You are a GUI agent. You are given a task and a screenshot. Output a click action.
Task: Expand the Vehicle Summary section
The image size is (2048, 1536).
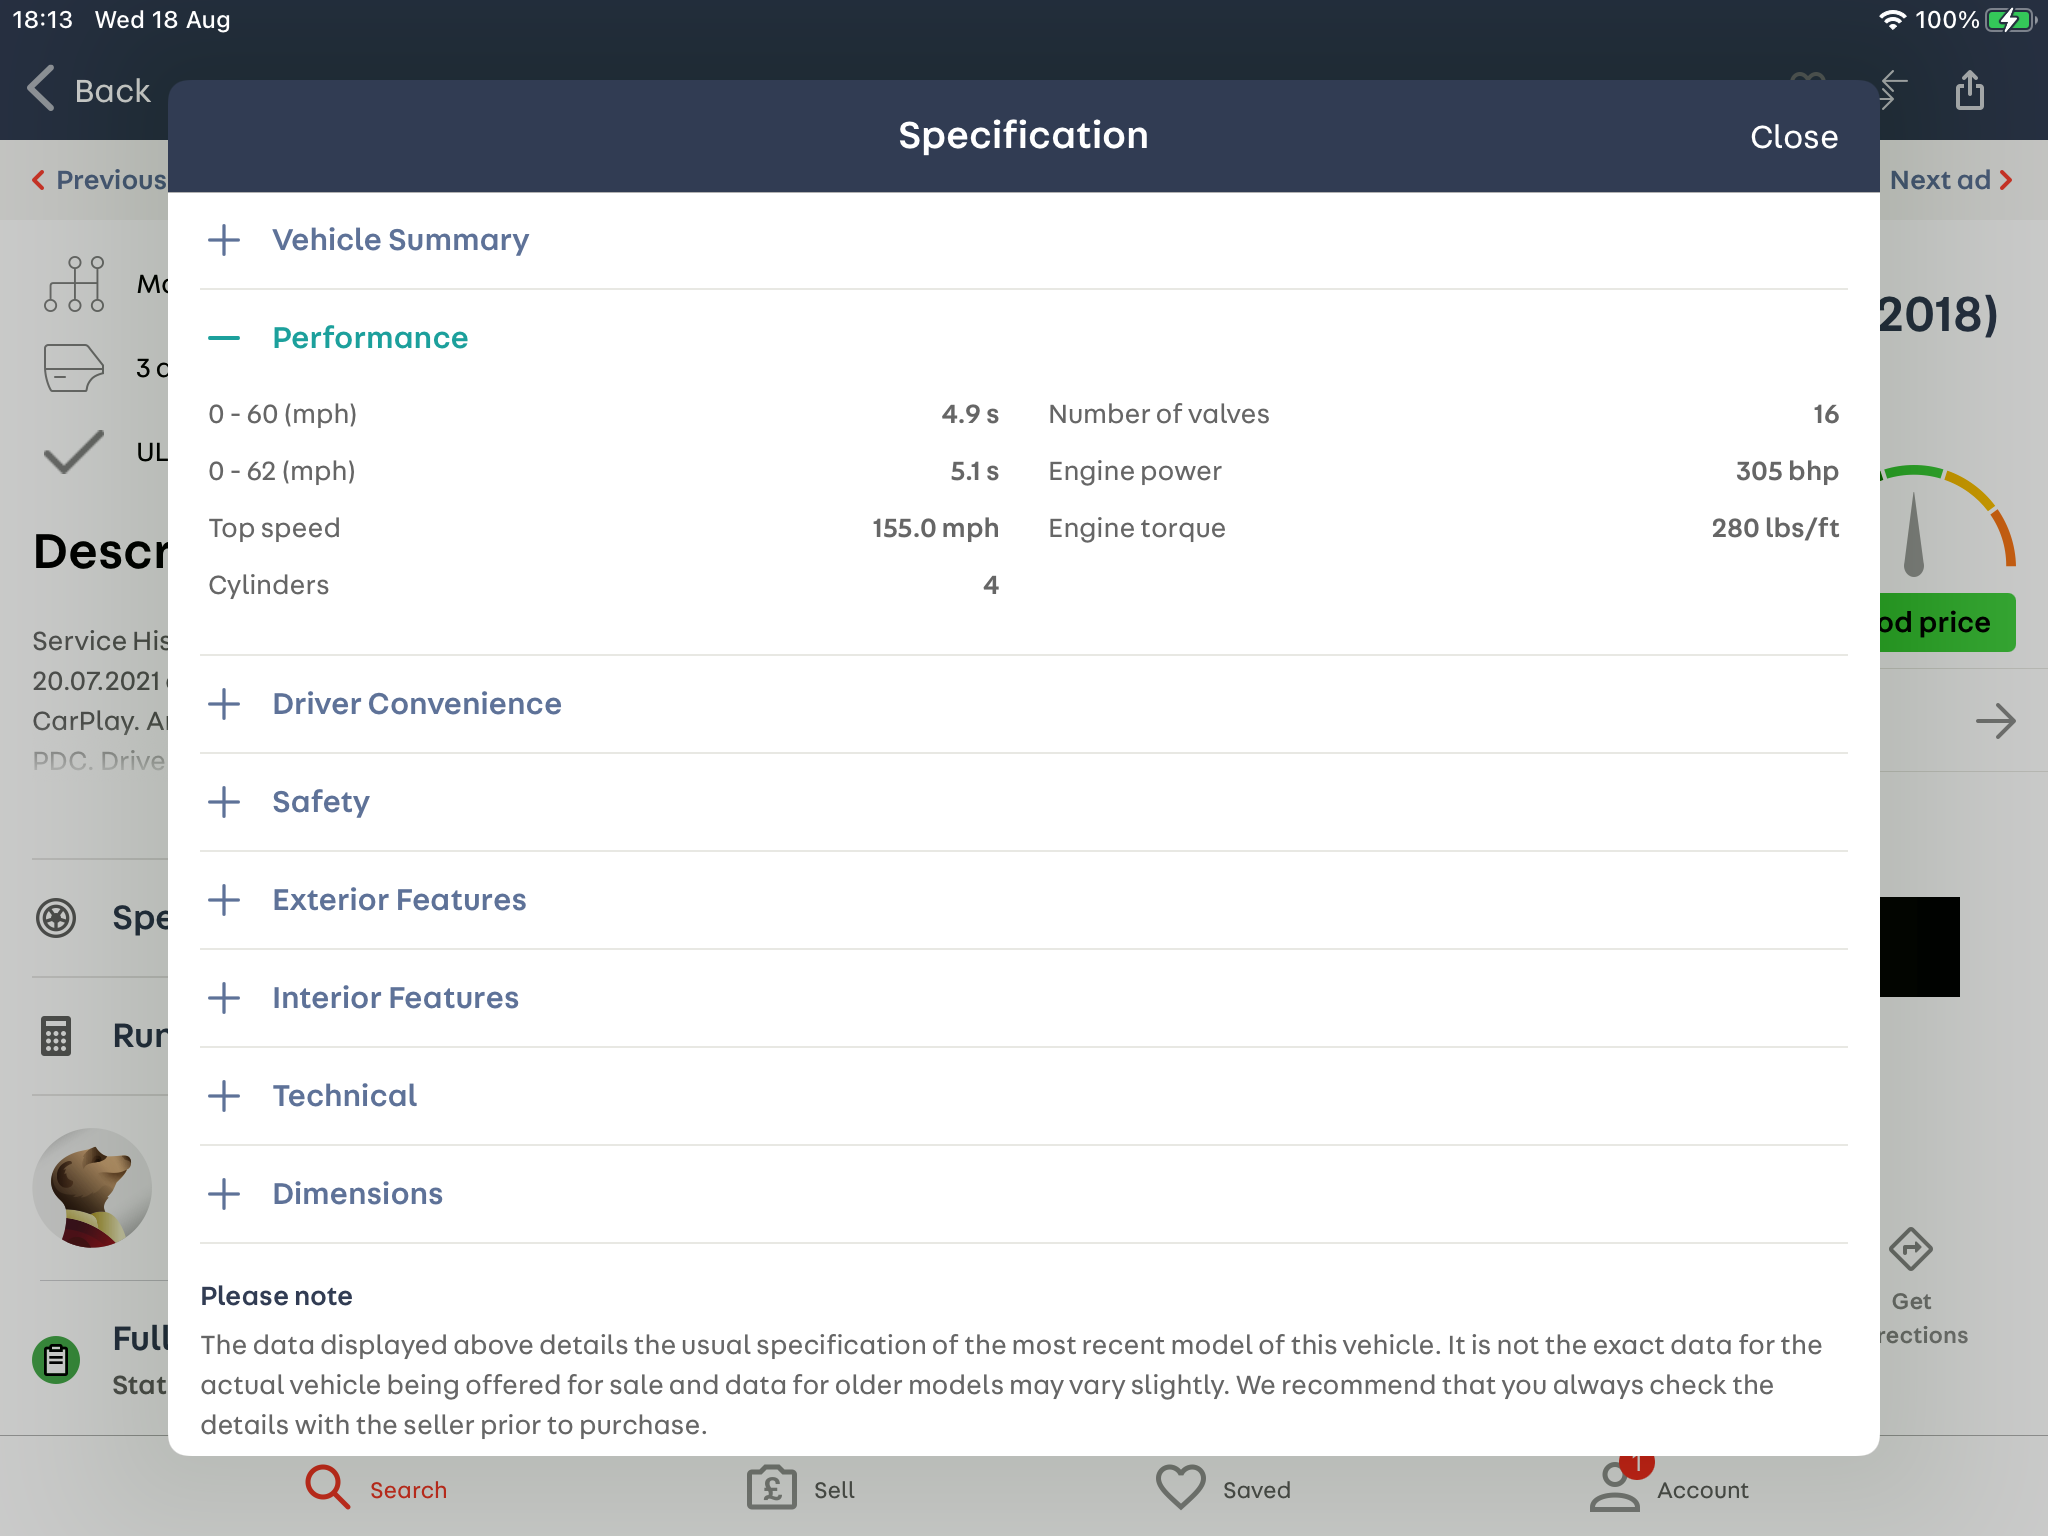tap(400, 240)
